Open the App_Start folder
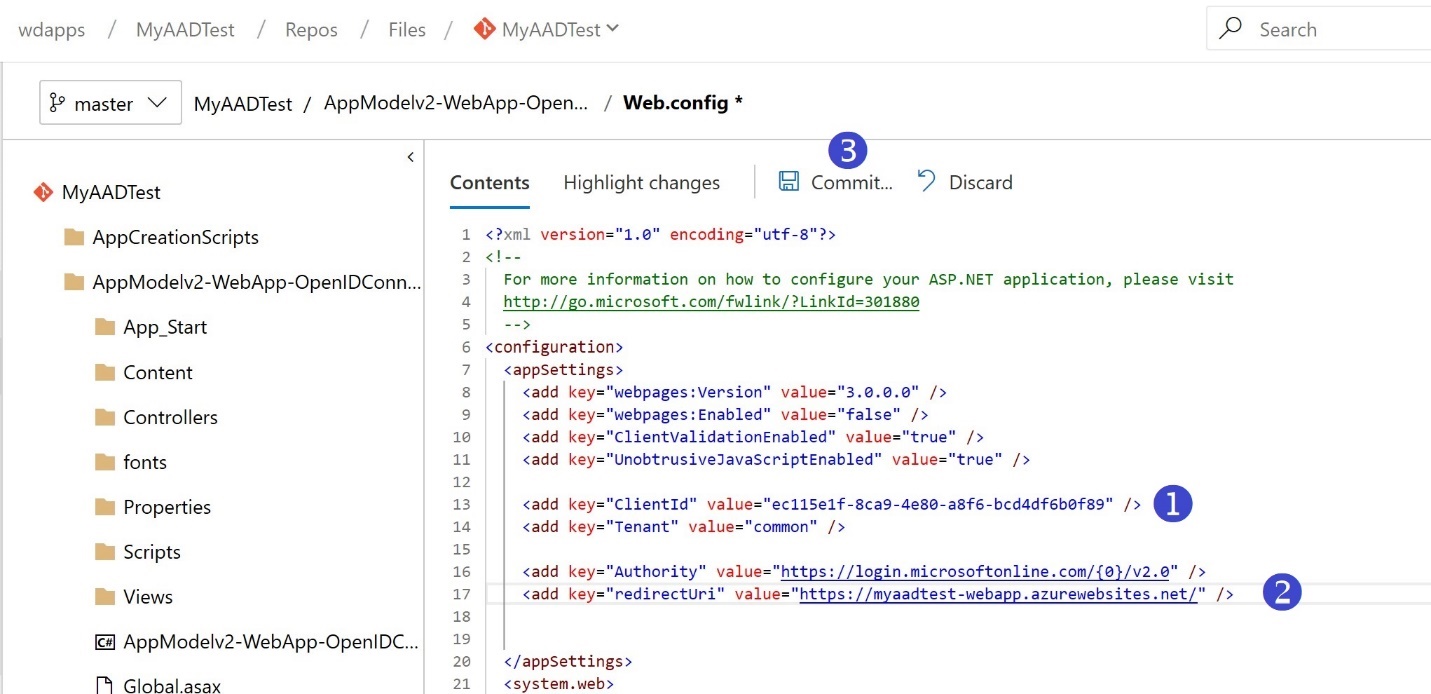Viewport: 1431px width, 694px height. click(165, 327)
